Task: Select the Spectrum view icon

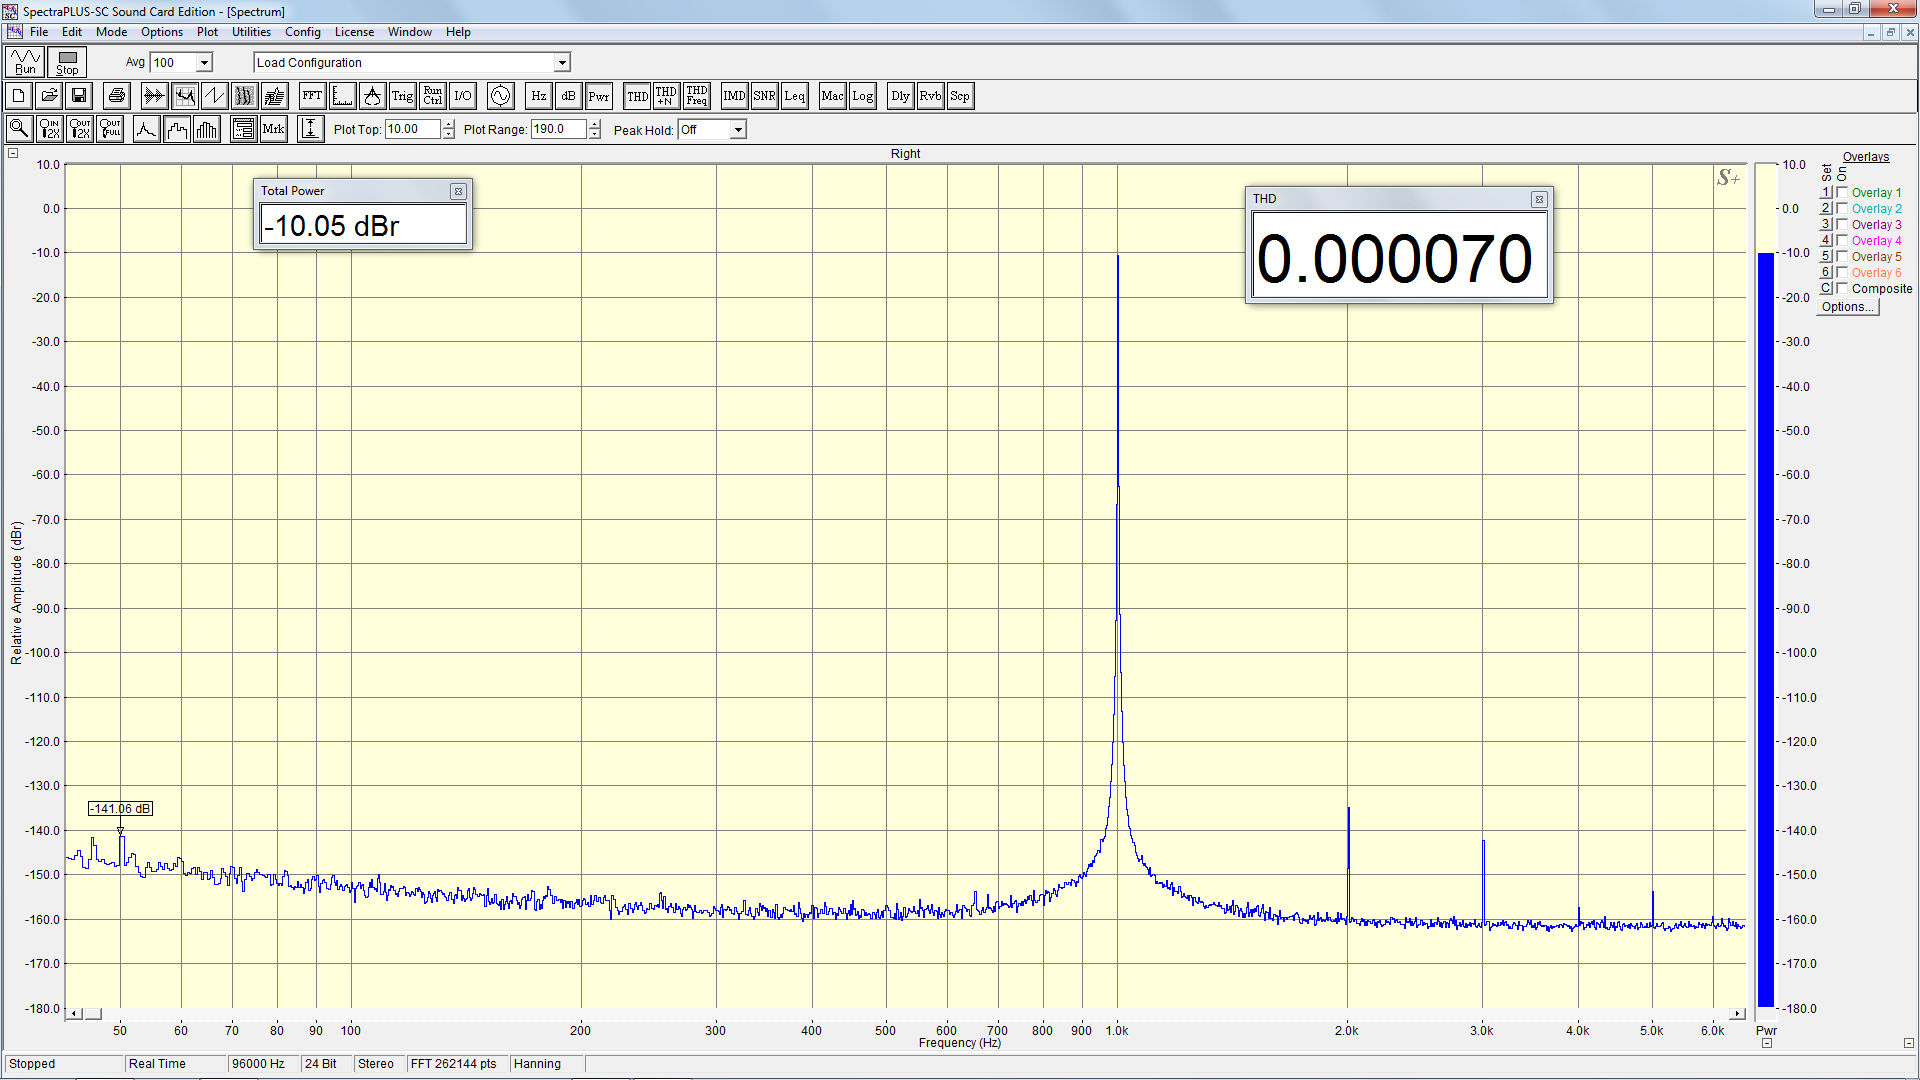Action: pyautogui.click(x=184, y=96)
